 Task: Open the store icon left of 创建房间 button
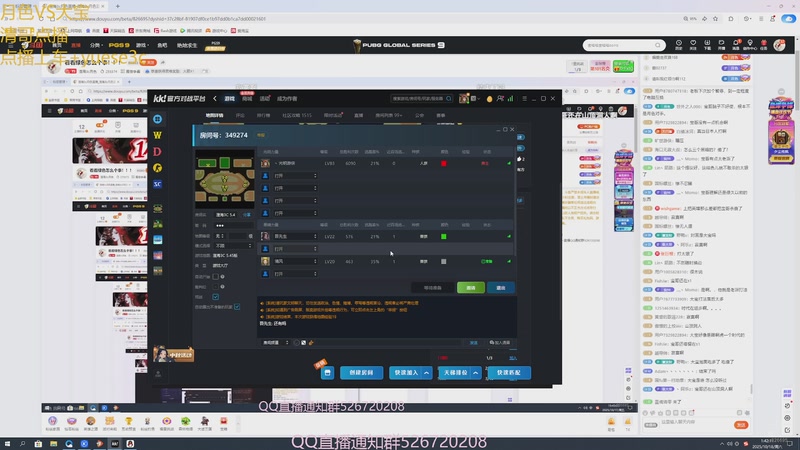tap(328, 373)
